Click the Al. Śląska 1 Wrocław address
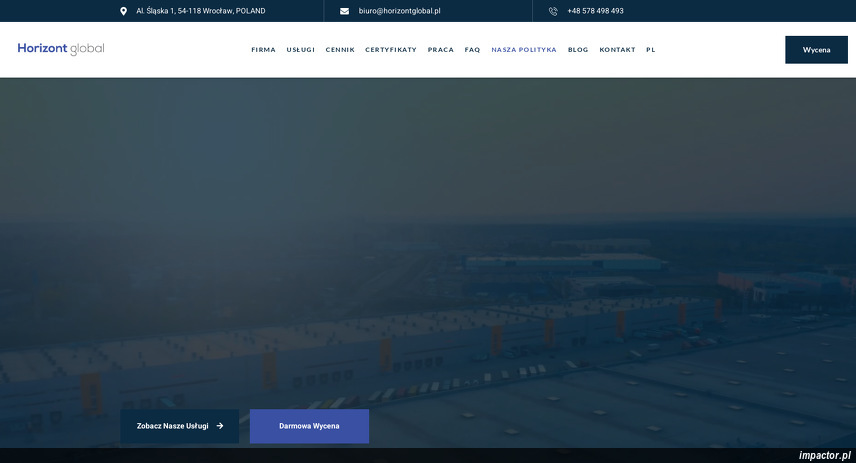Viewport: 856px width, 463px height. pos(201,11)
